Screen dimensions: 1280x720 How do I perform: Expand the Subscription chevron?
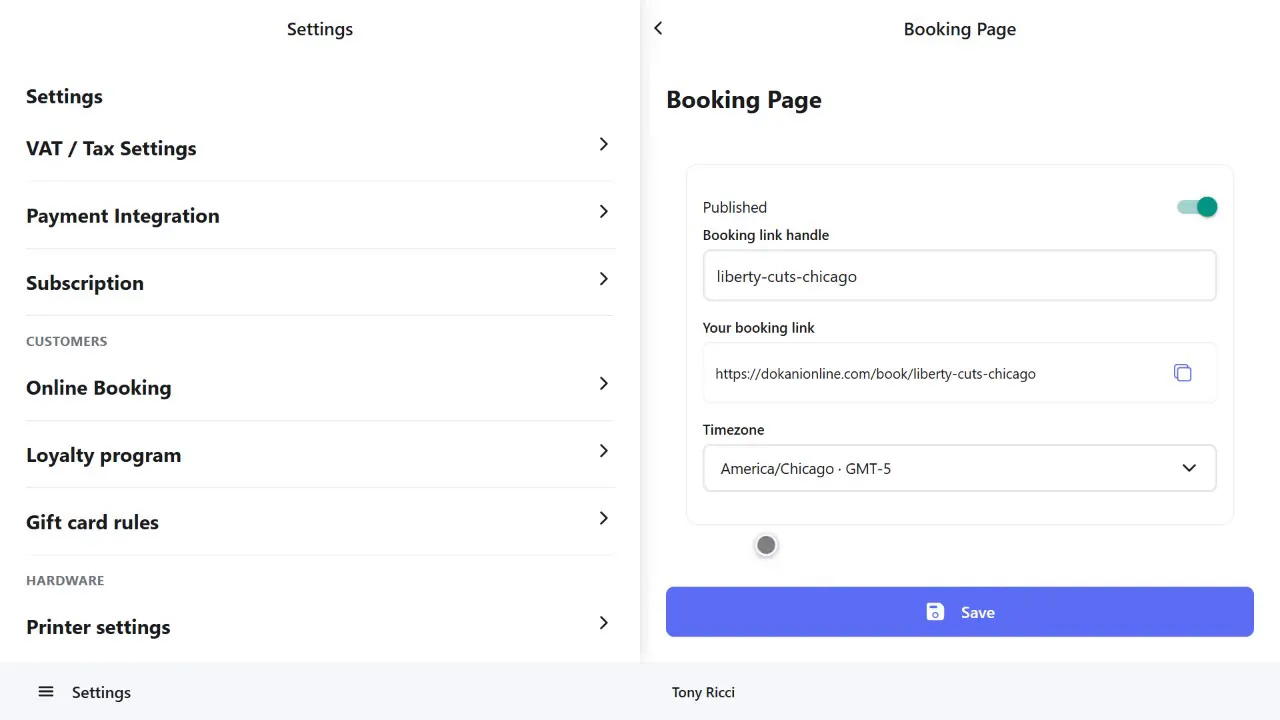click(x=603, y=278)
